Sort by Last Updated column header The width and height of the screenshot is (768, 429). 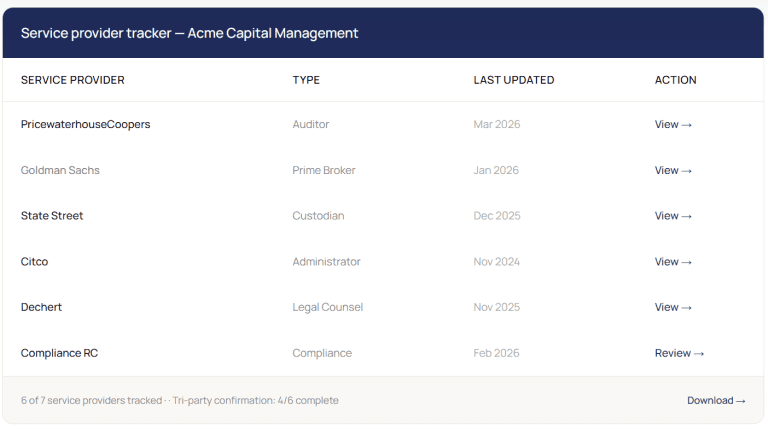tap(513, 80)
